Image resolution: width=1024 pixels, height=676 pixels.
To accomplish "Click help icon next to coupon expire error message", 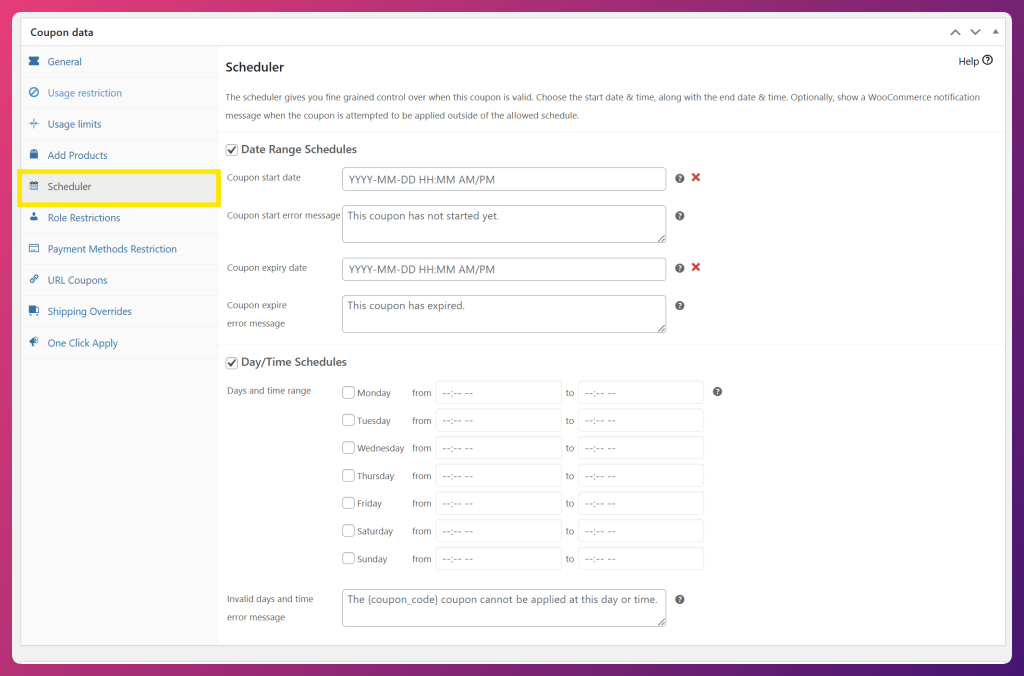I will pos(680,305).
